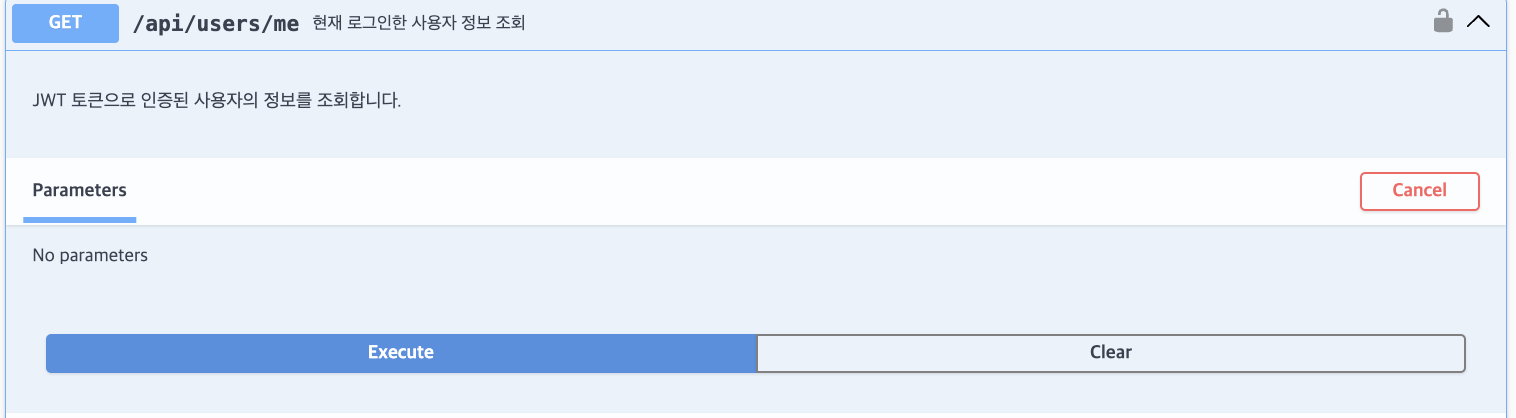The width and height of the screenshot is (1516, 418).
Task: Fold the endpoint using the upward arrow
Action: (1478, 22)
